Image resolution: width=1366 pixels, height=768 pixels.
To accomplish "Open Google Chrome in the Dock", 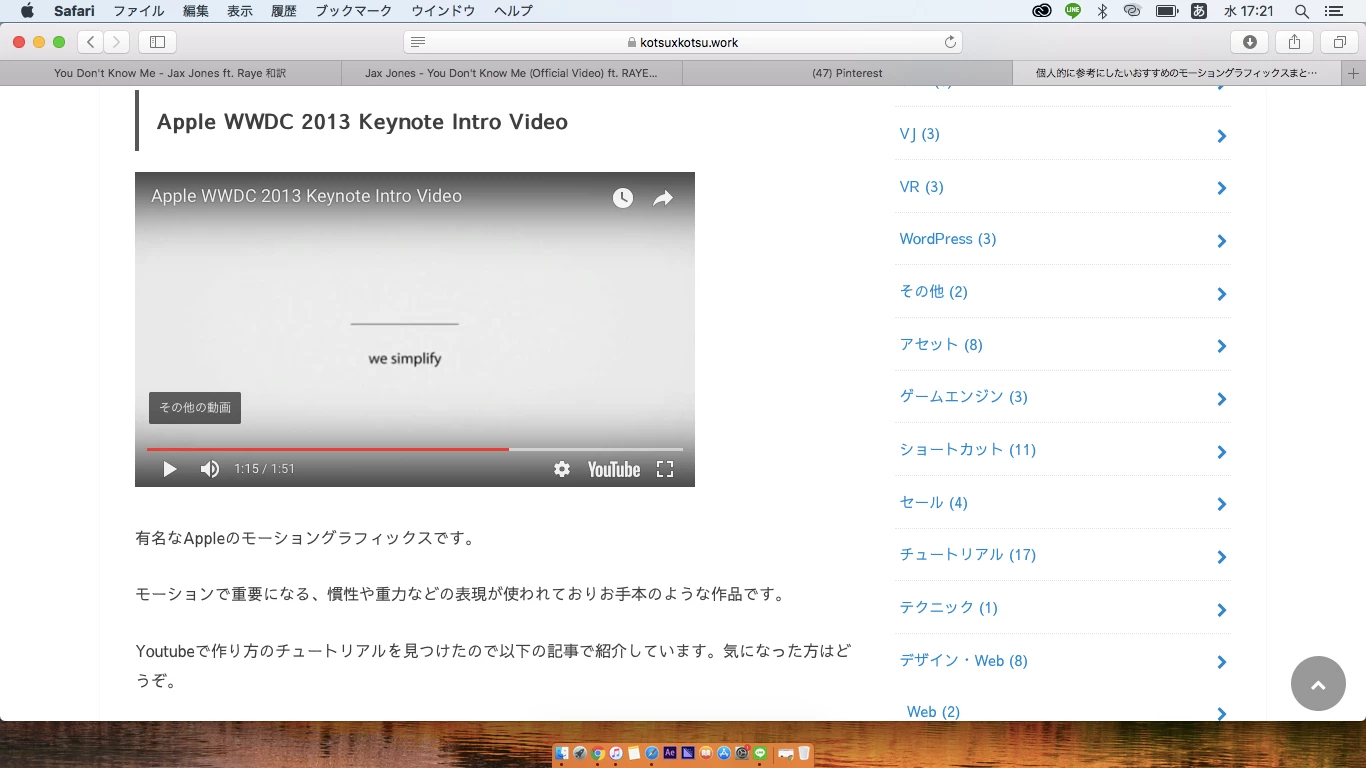I will tap(598, 753).
